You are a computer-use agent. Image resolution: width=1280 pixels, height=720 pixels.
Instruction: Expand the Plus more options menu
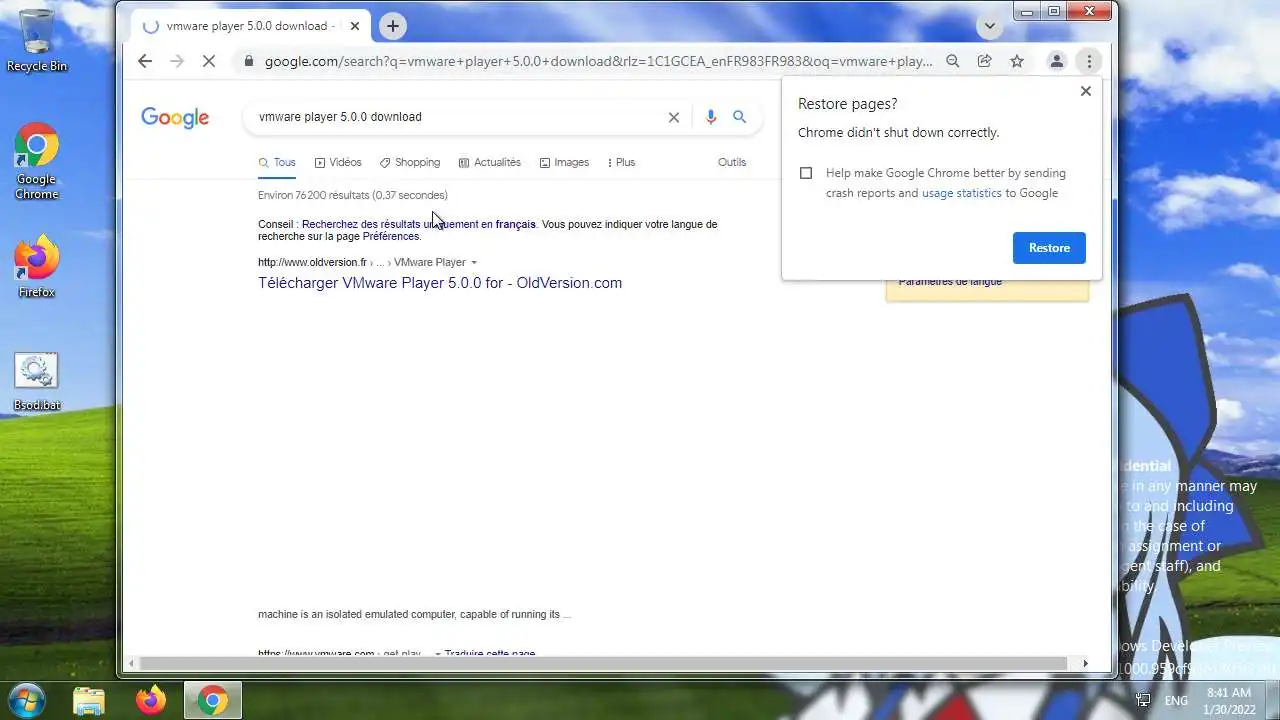click(621, 162)
